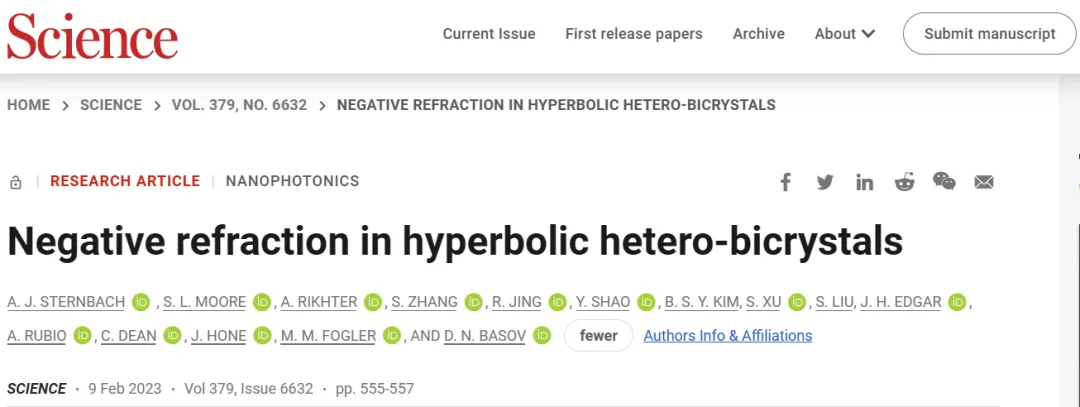Viewport: 1080px width, 407px height.
Task: Open Authors Info & Affiliations link
Action: (x=727, y=335)
